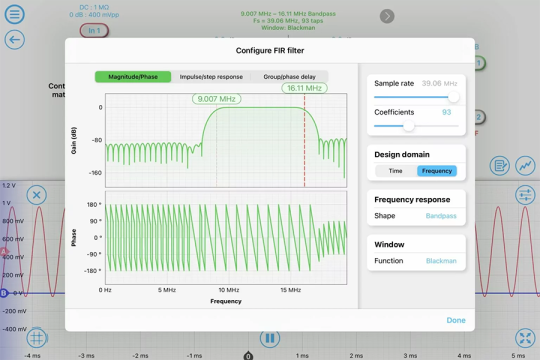Click Done to close FIR configuration

pos(456,320)
